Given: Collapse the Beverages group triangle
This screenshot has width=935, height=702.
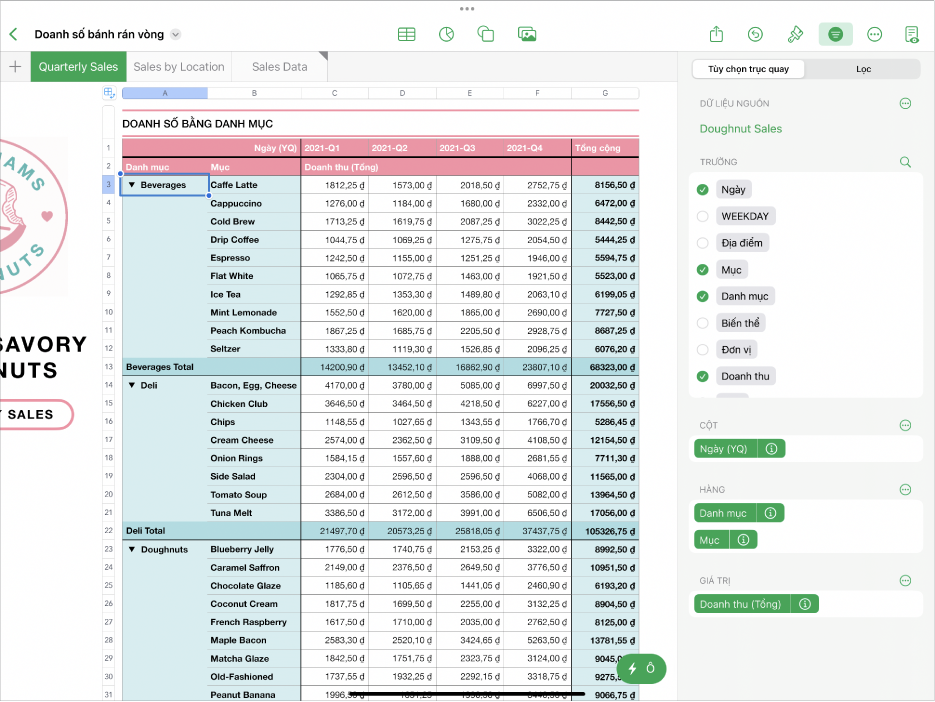Looking at the screenshot, I should 132,185.
